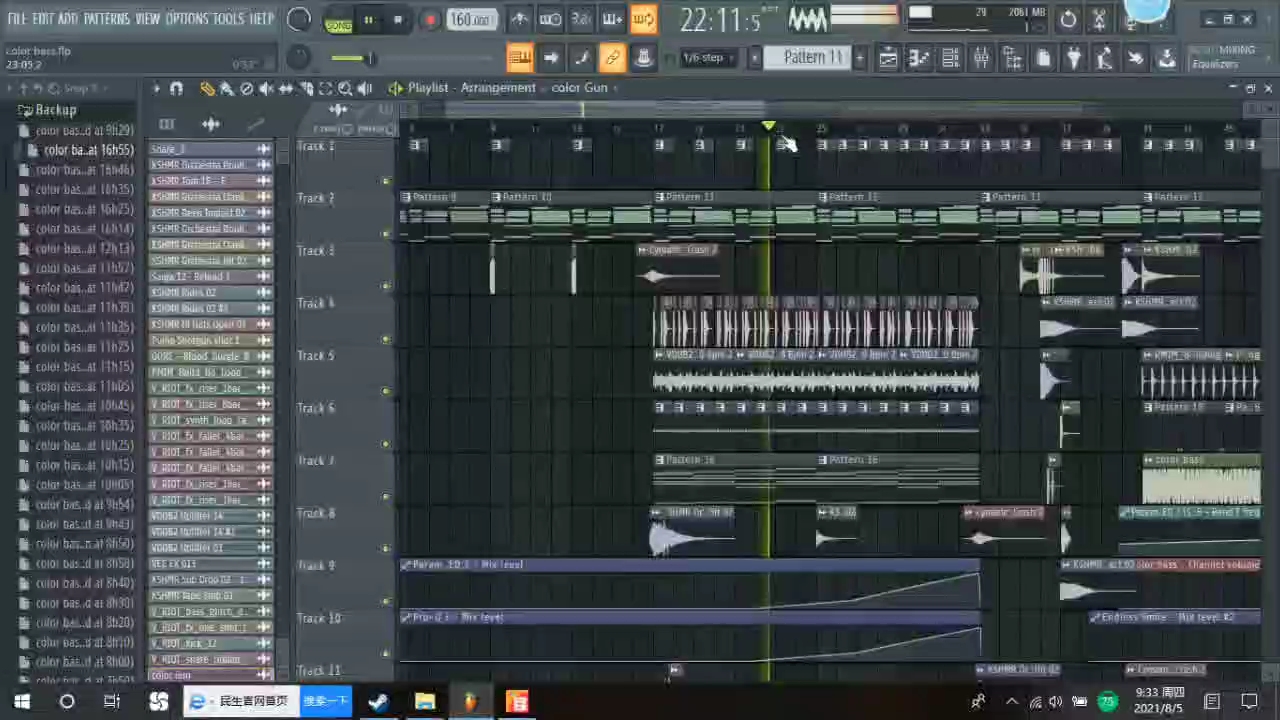
Task: Select 'KSHMR Tape Stop 01' in picker
Action: pos(210,595)
